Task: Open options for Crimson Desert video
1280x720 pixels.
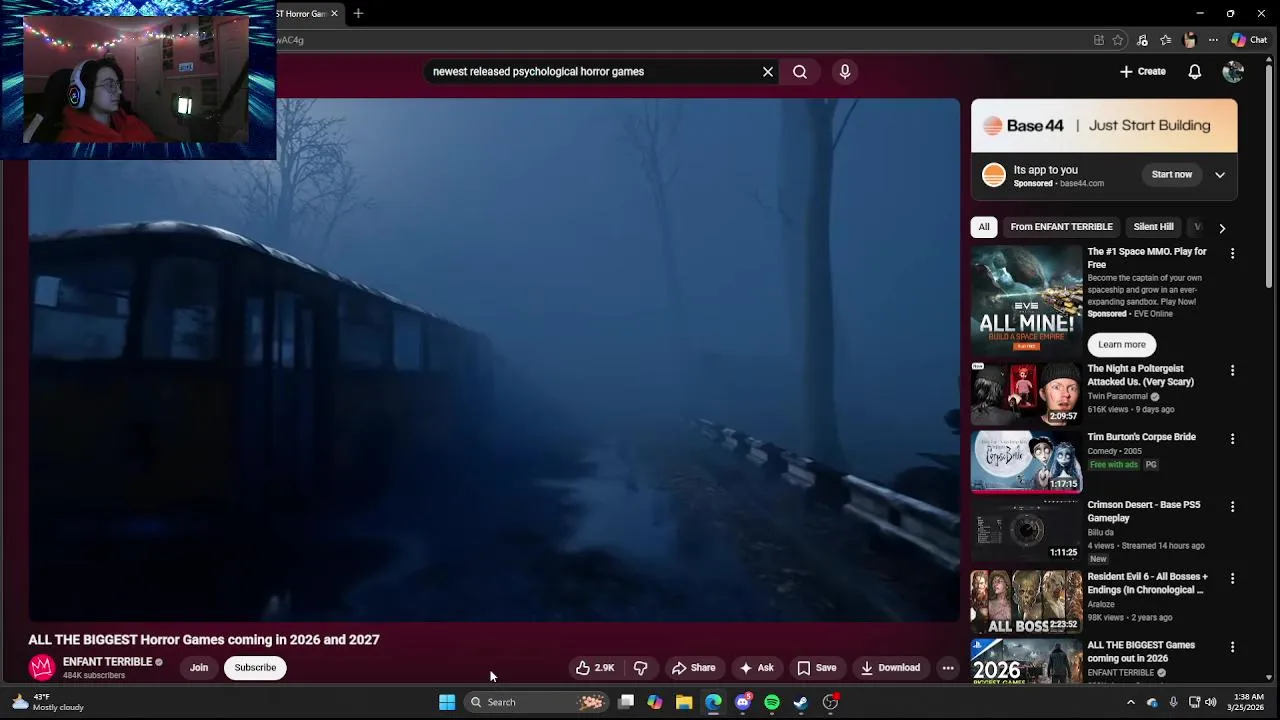Action: (x=1232, y=507)
